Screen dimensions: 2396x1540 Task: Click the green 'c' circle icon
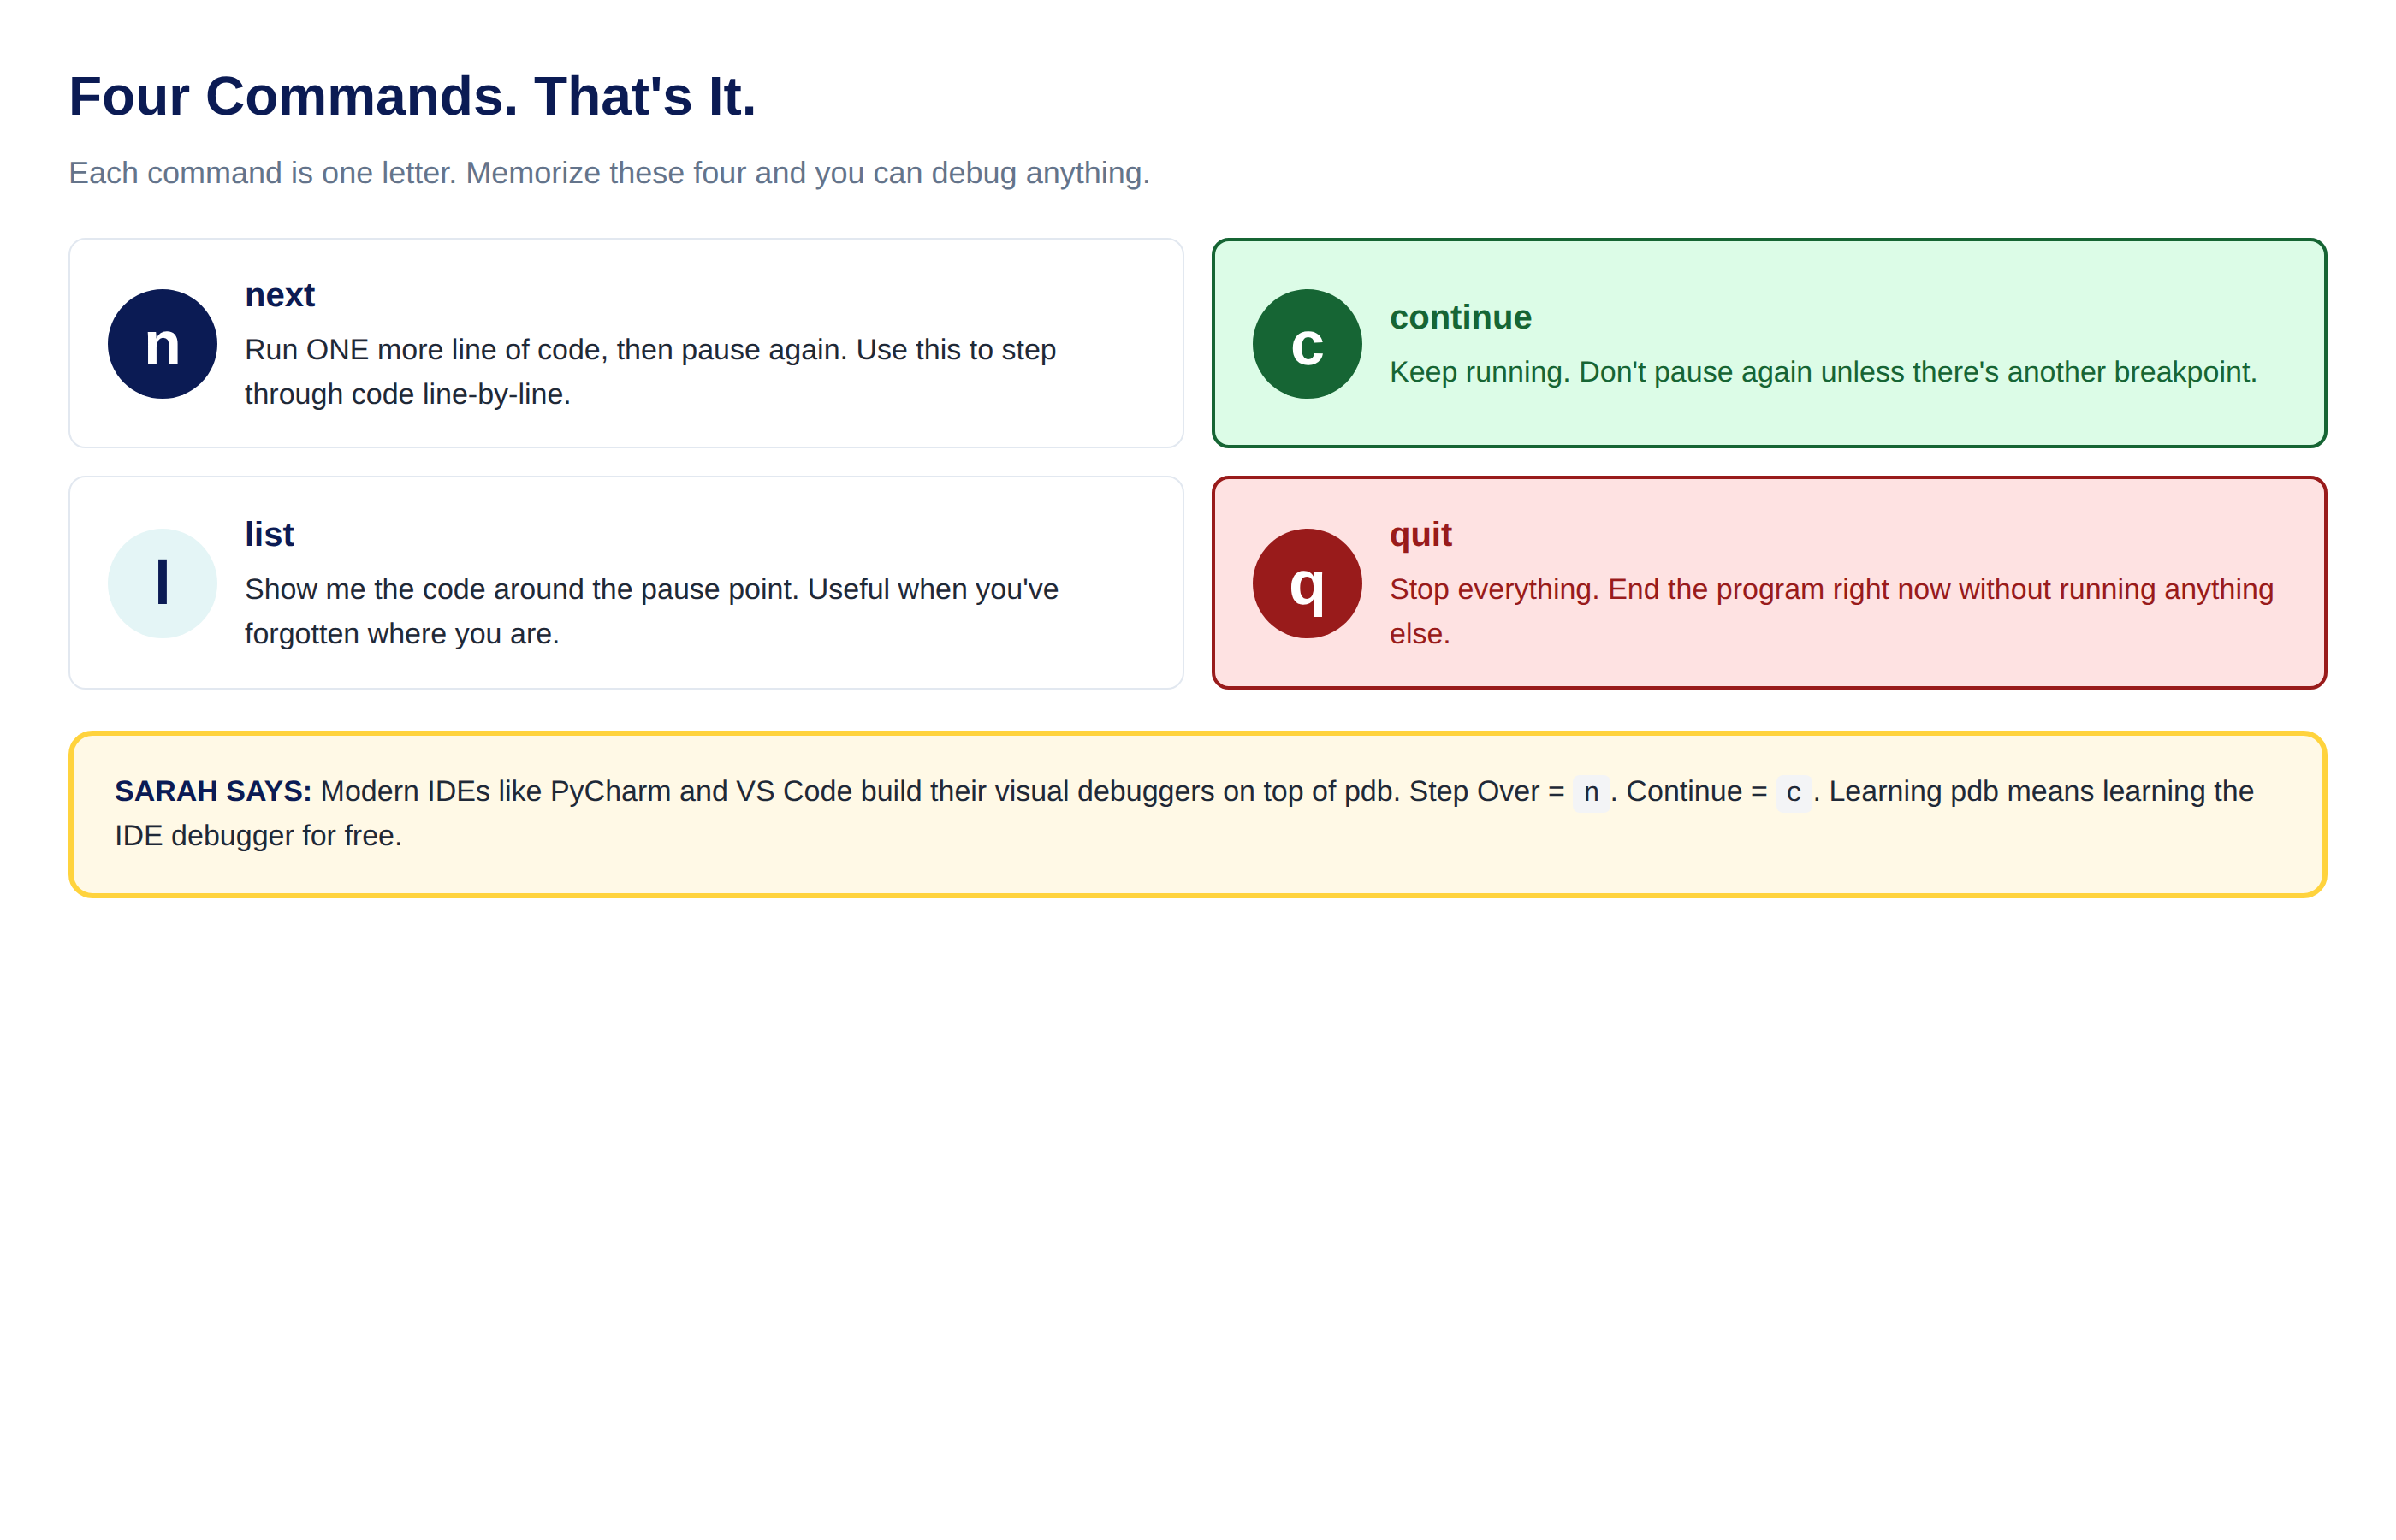(x=1307, y=344)
